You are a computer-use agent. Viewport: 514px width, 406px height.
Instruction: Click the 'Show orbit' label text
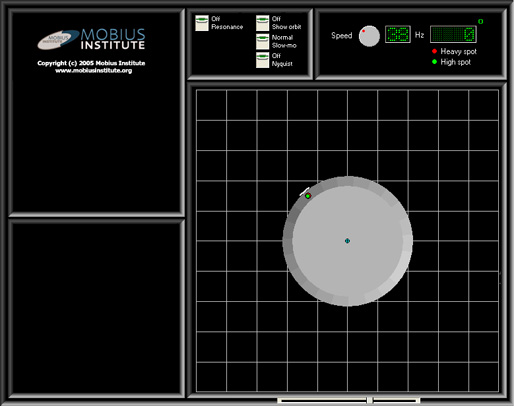pos(287,27)
